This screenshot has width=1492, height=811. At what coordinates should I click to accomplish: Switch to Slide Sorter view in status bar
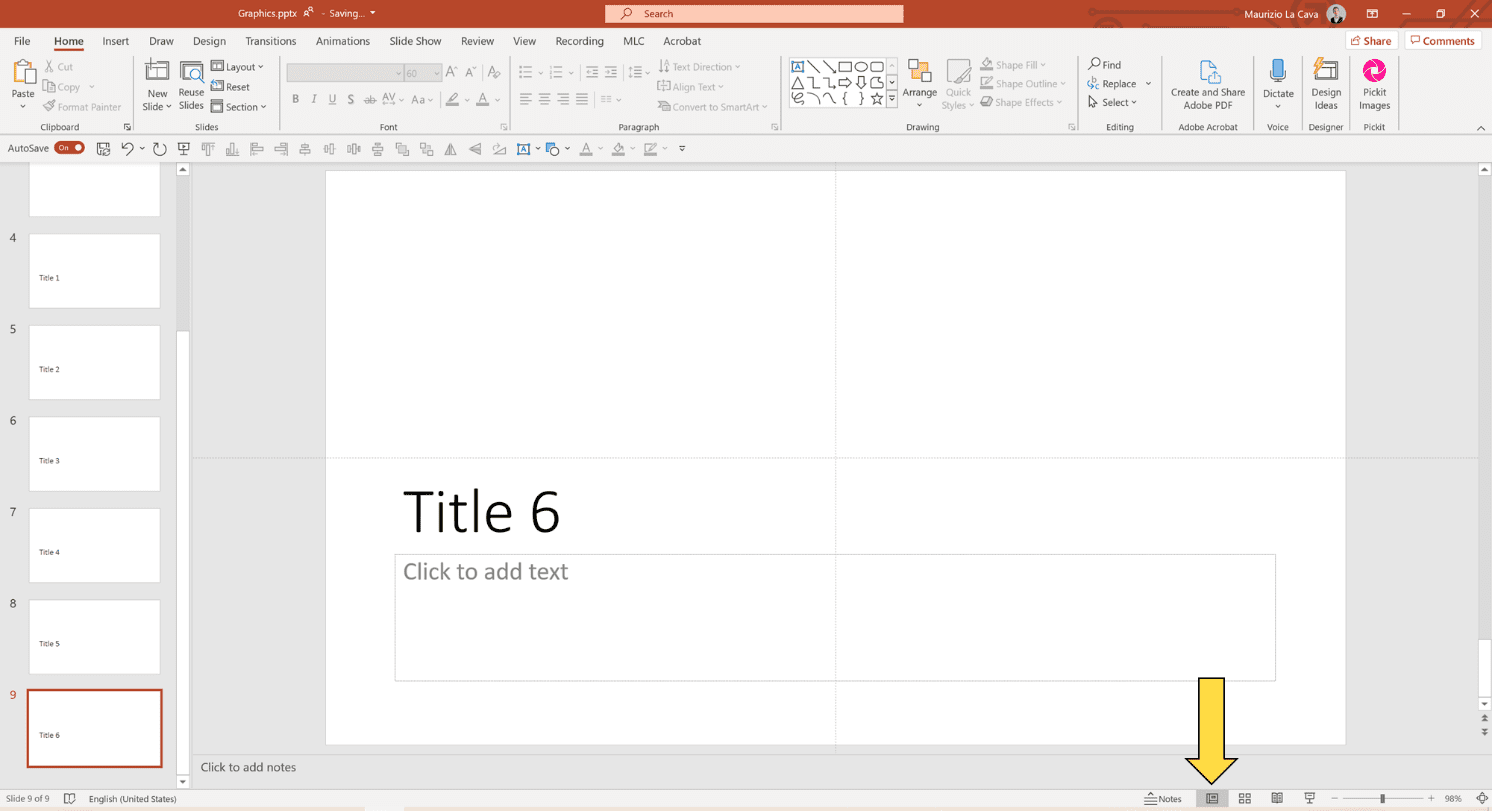1245,799
